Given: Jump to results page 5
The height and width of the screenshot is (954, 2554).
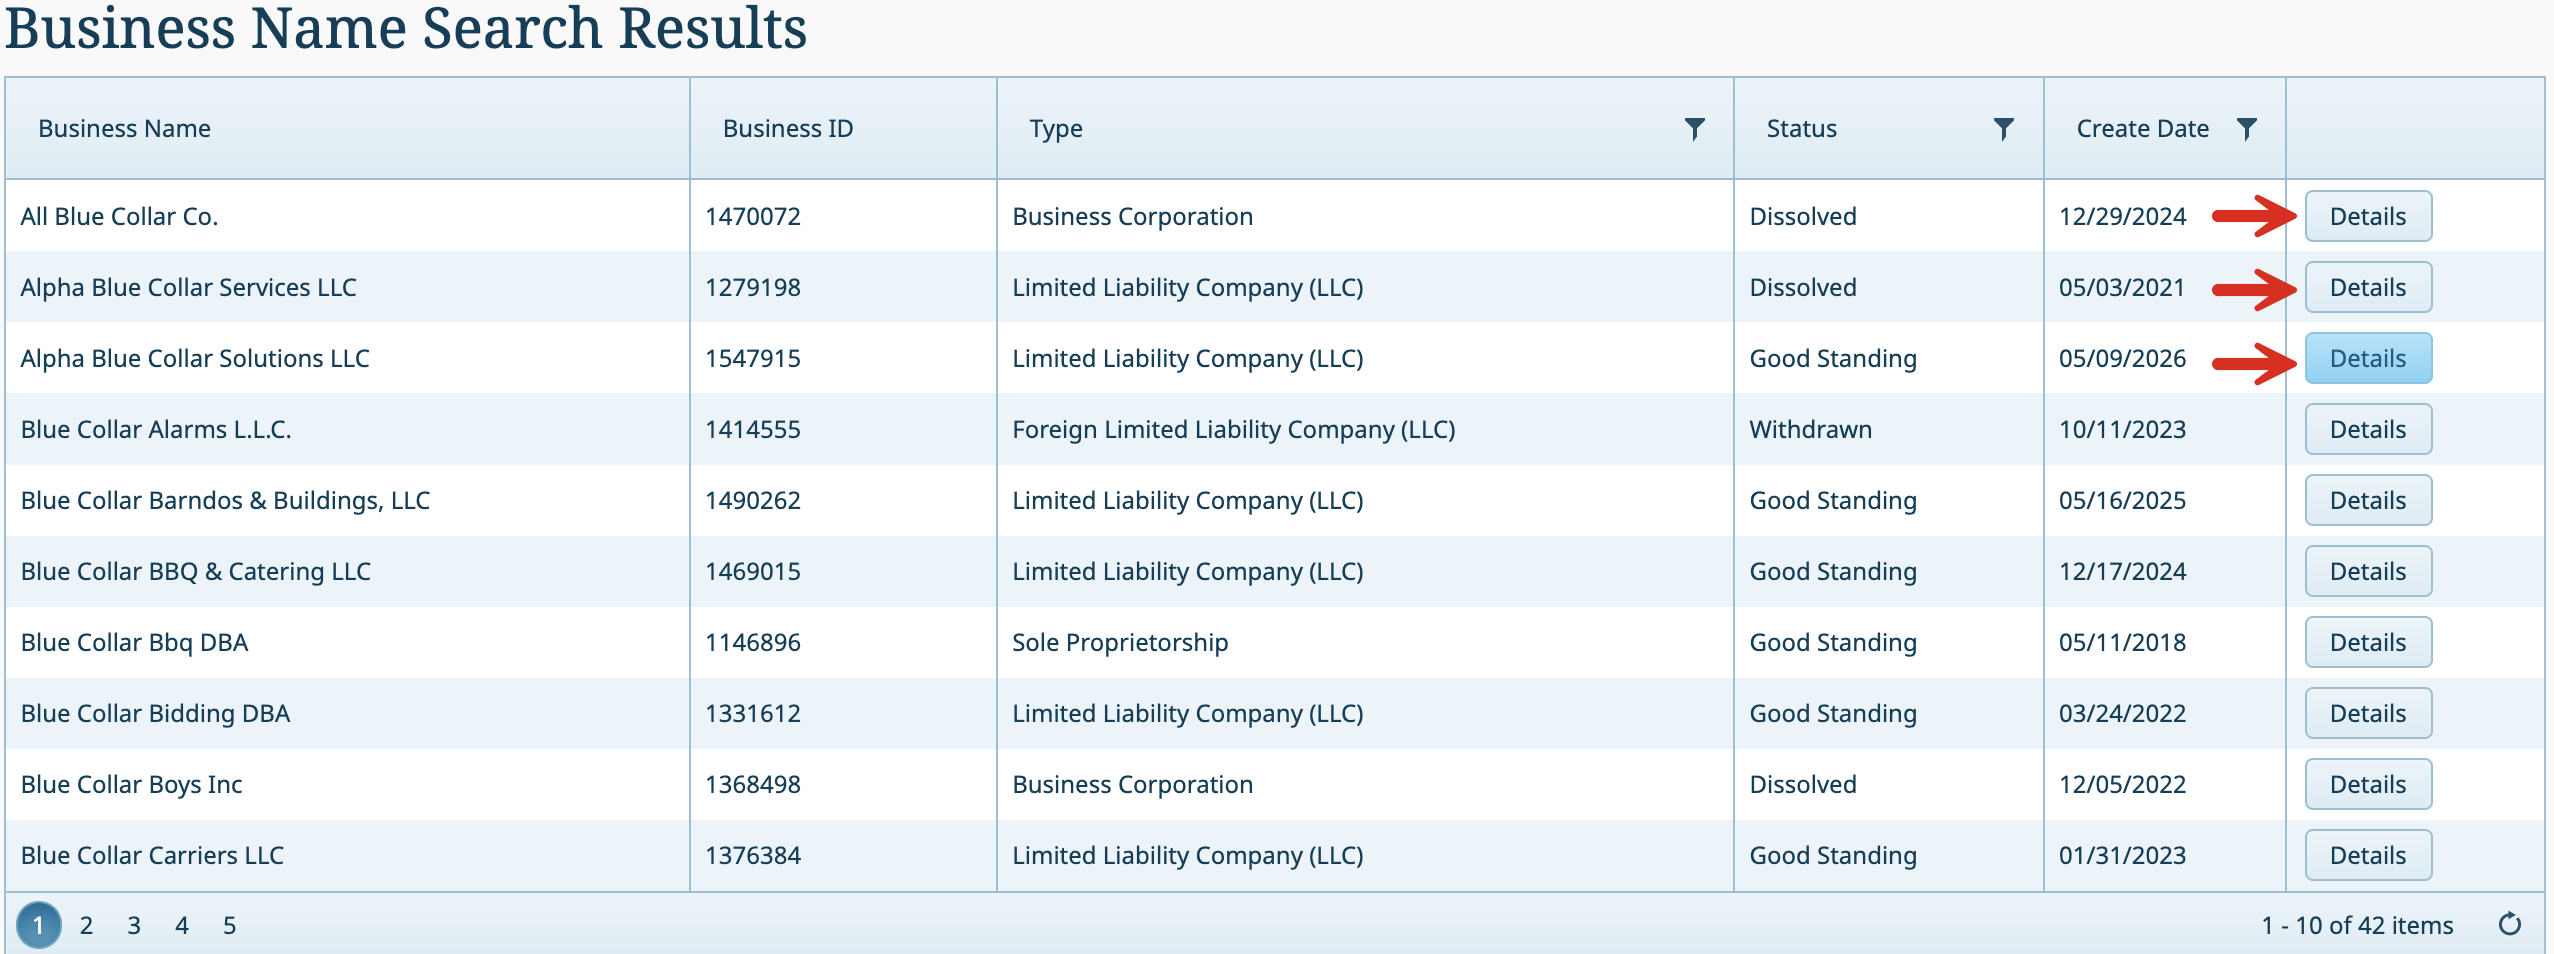Looking at the screenshot, I should coord(230,926).
